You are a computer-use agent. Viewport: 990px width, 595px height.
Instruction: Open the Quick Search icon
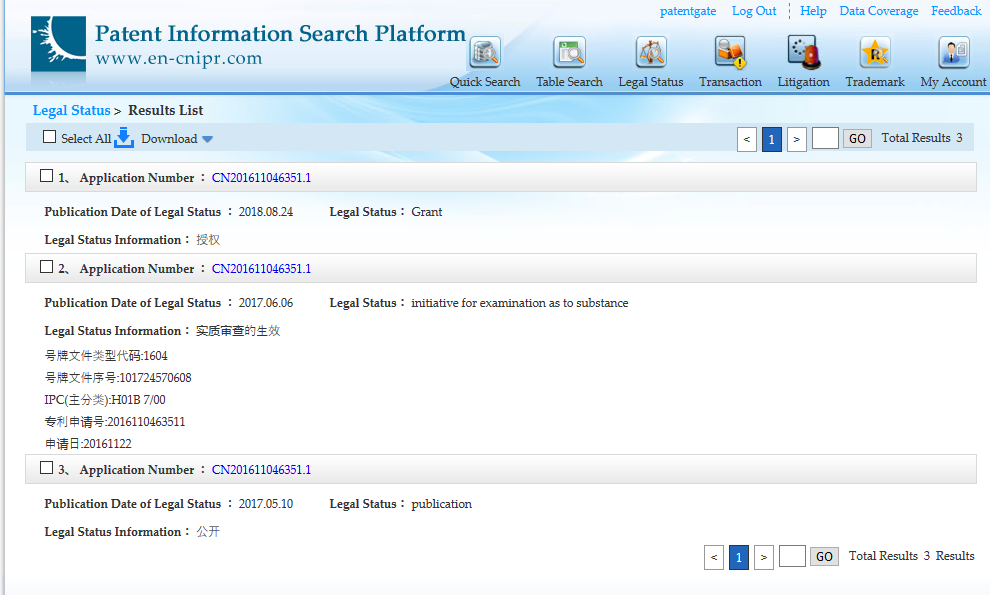pos(485,52)
